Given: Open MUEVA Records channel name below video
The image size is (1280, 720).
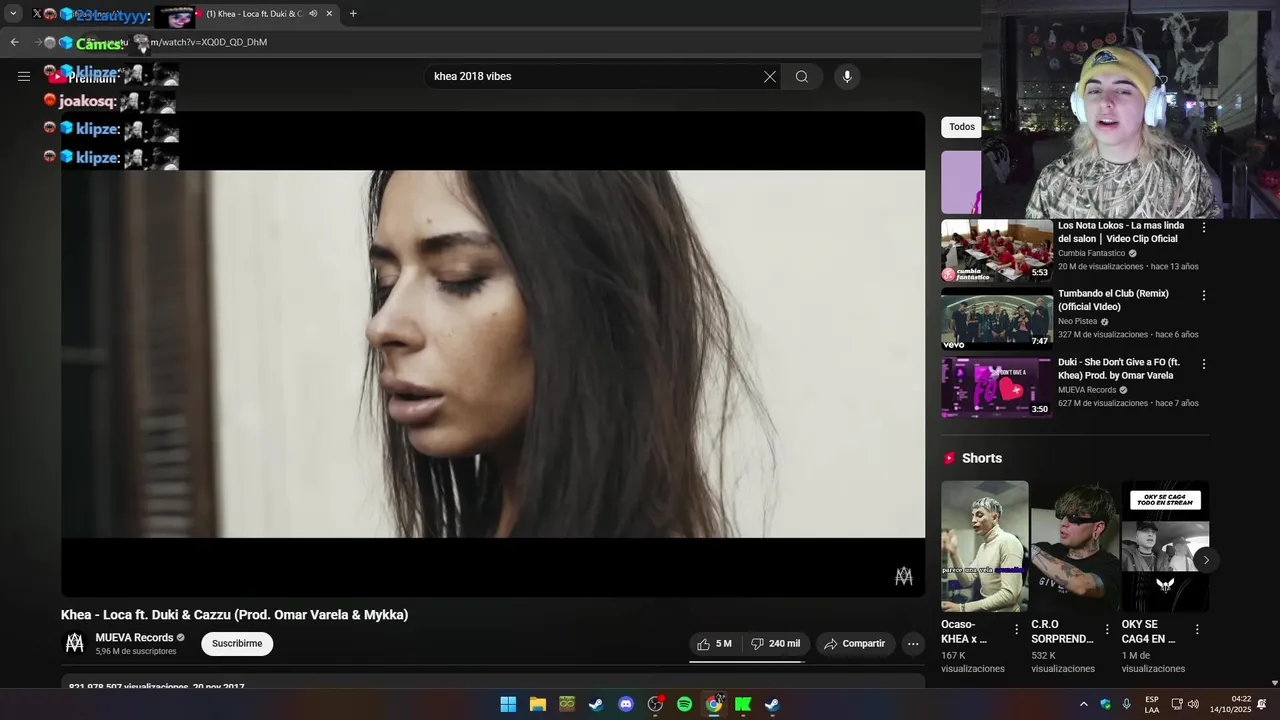Looking at the screenshot, I should point(135,638).
